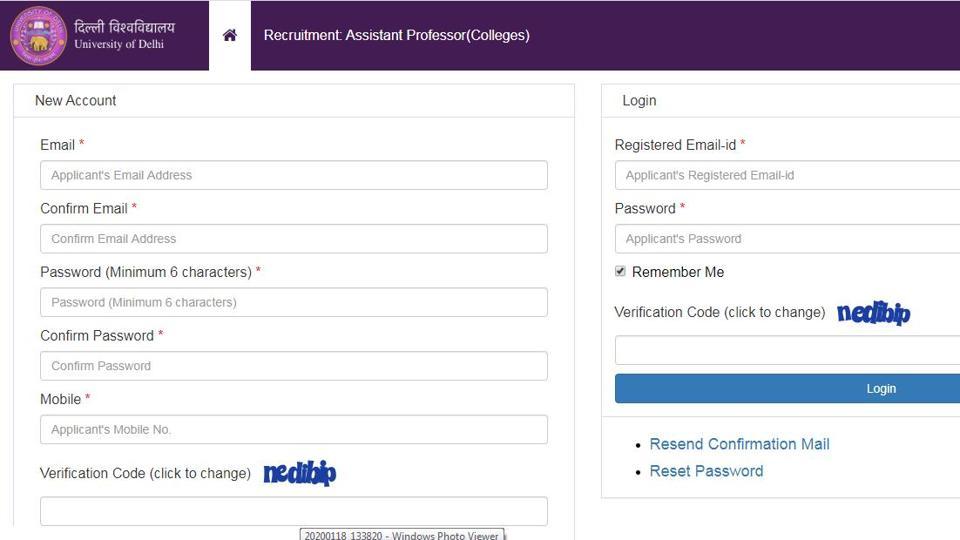960x540 pixels.
Task: Focus the Applicant's Email Address field
Action: tap(294, 175)
